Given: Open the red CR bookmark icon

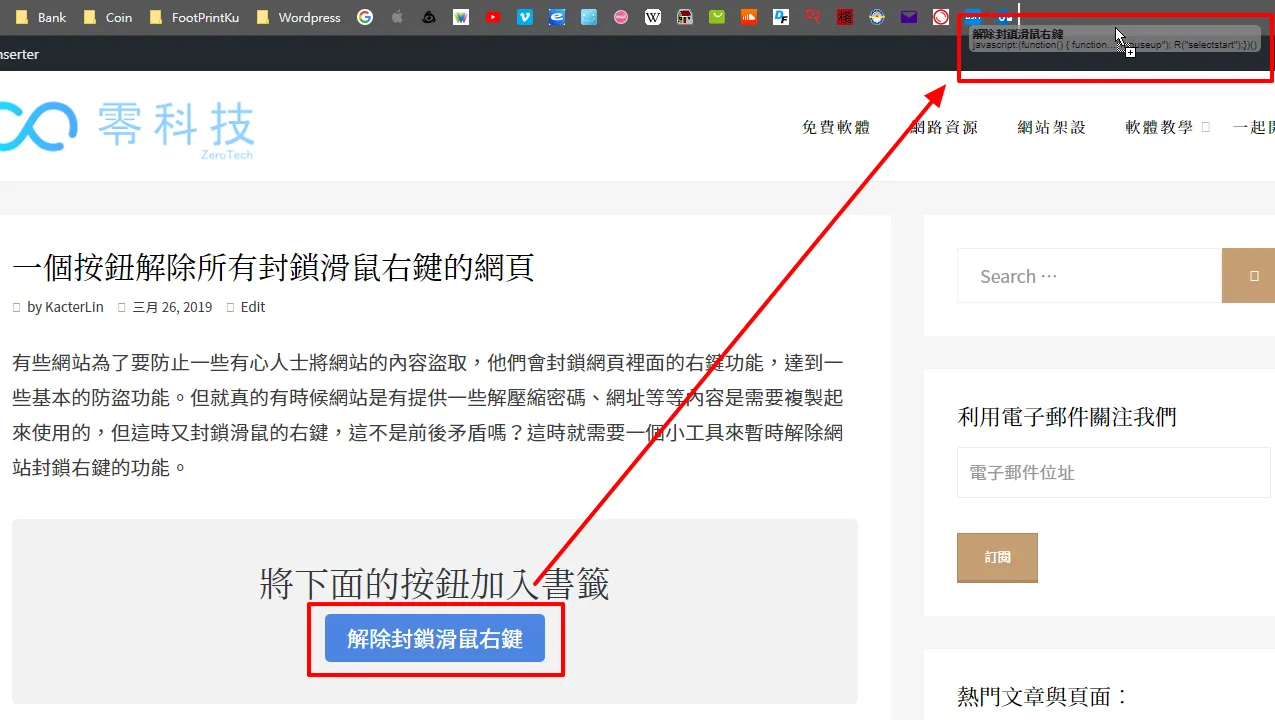Looking at the screenshot, I should tap(813, 17).
